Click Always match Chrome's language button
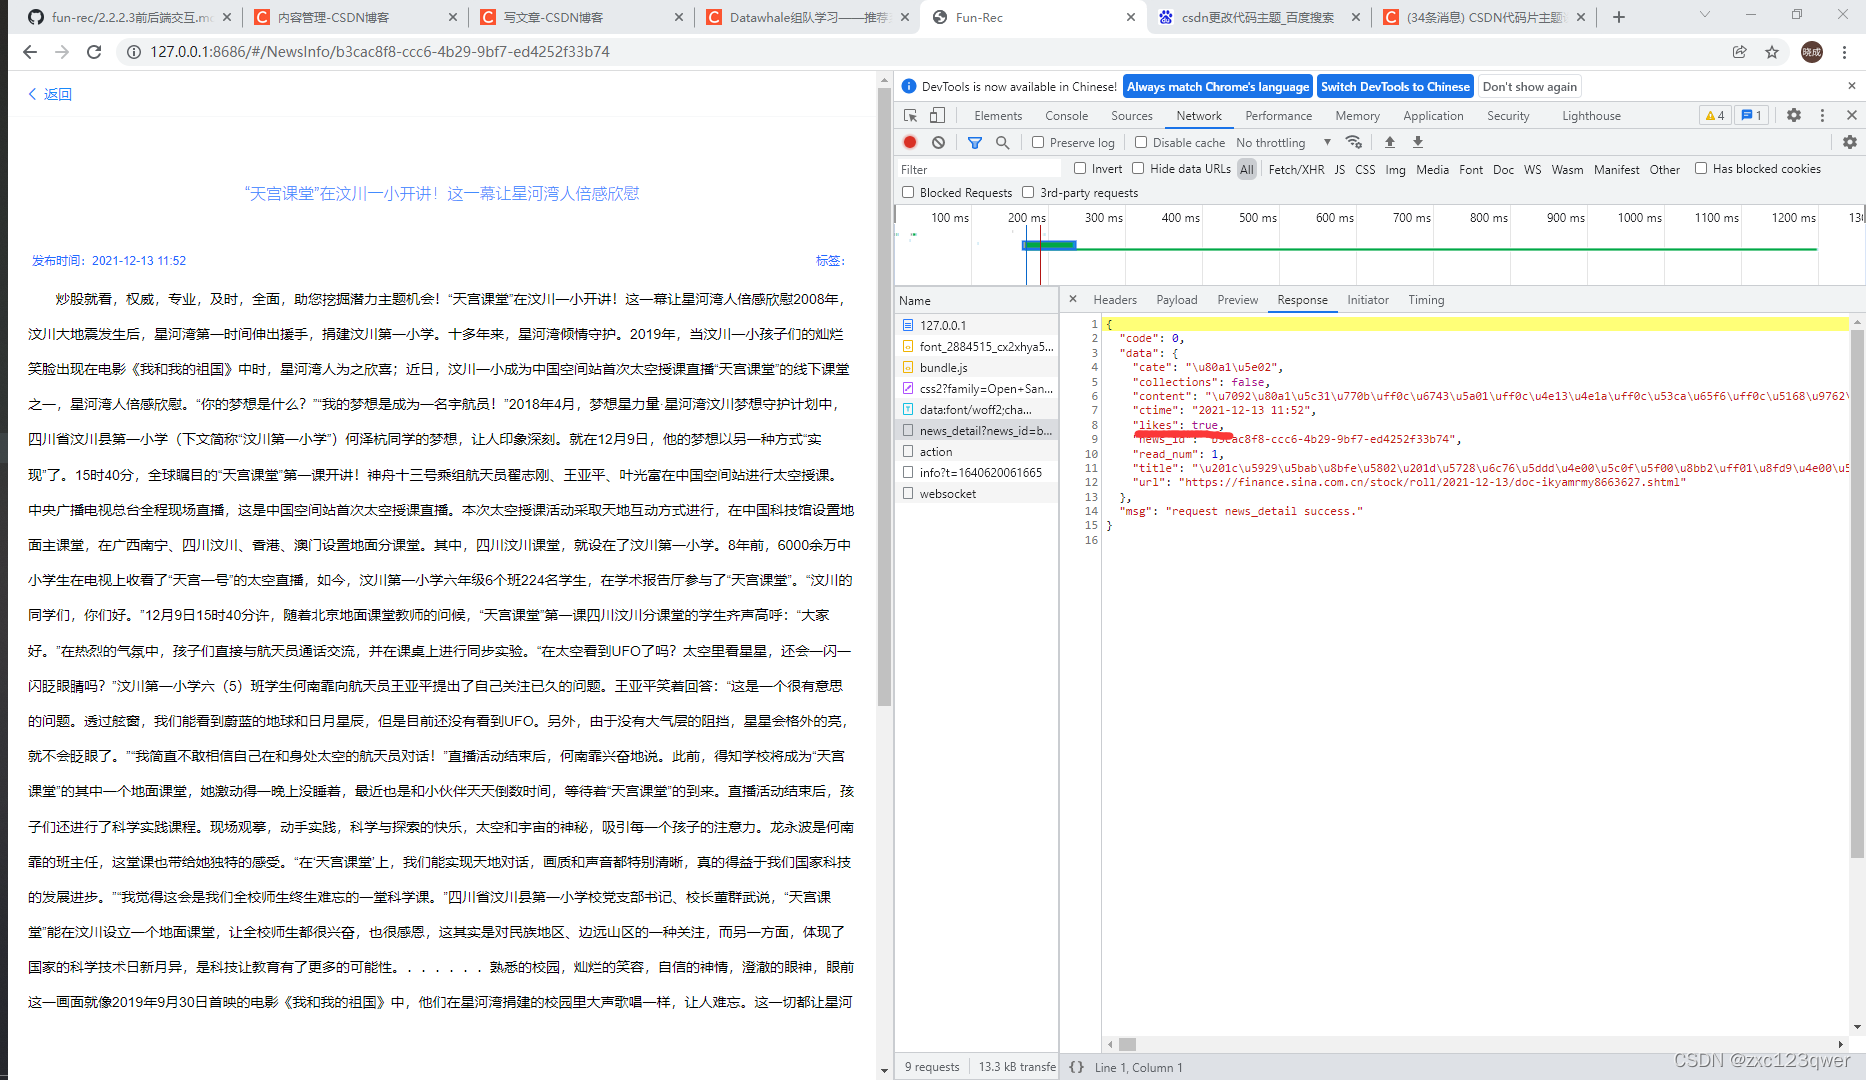This screenshot has height=1080, width=1866. coord(1218,87)
